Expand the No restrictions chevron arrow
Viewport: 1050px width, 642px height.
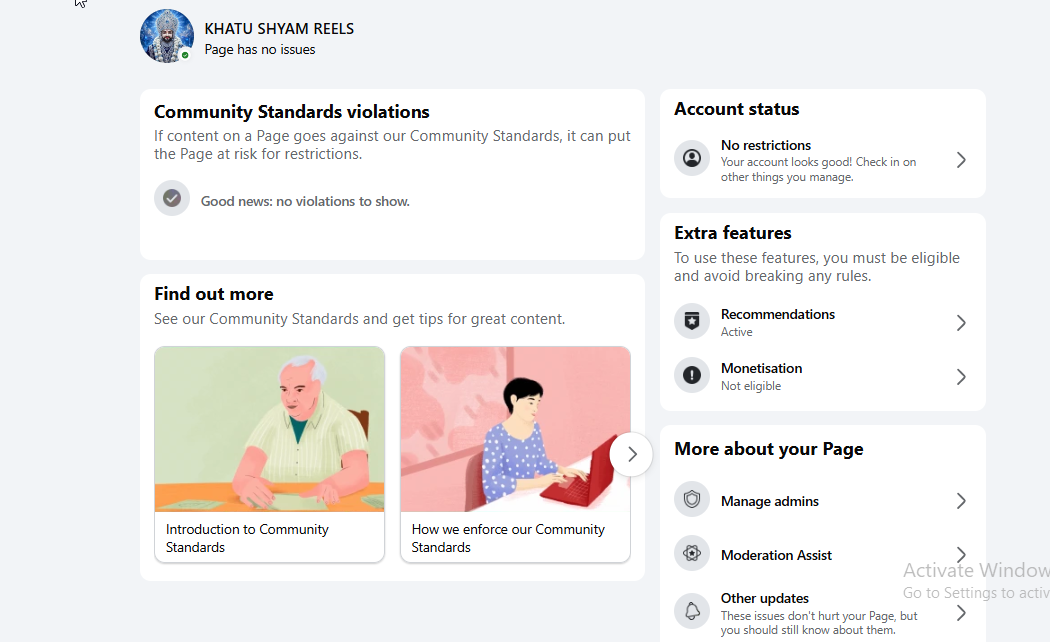961,160
